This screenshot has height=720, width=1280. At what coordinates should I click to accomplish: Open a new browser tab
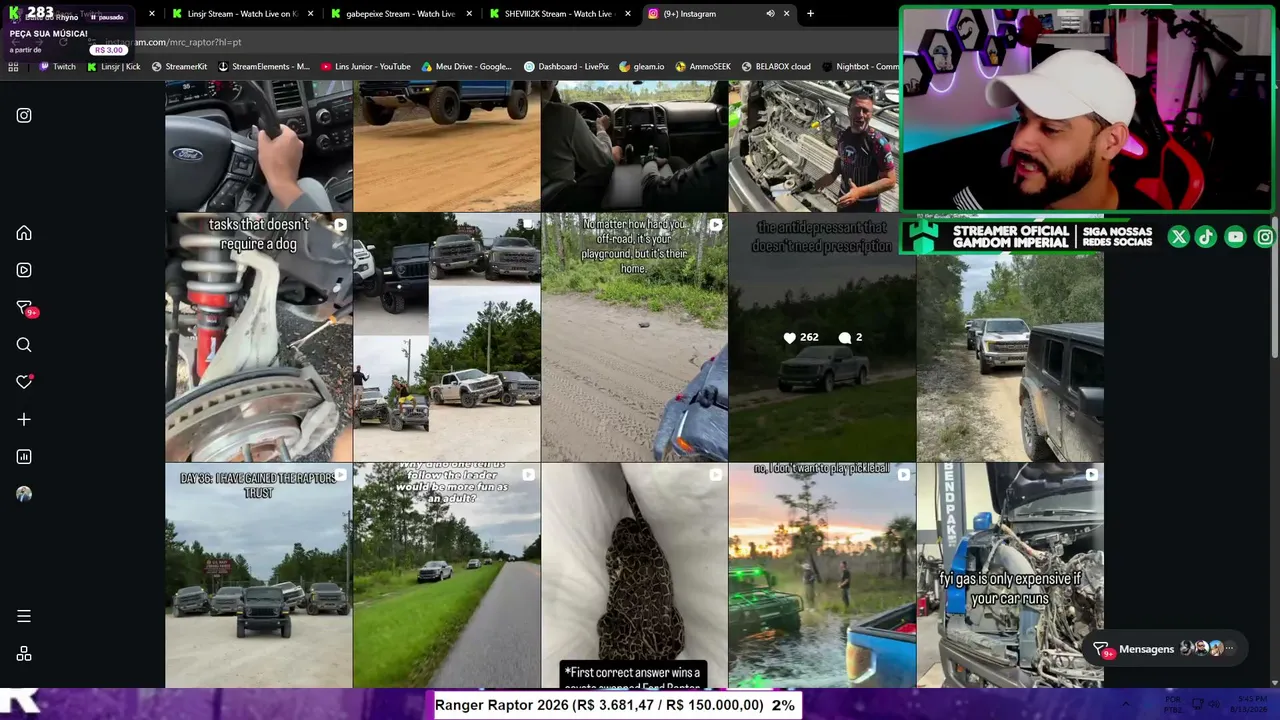pos(810,14)
